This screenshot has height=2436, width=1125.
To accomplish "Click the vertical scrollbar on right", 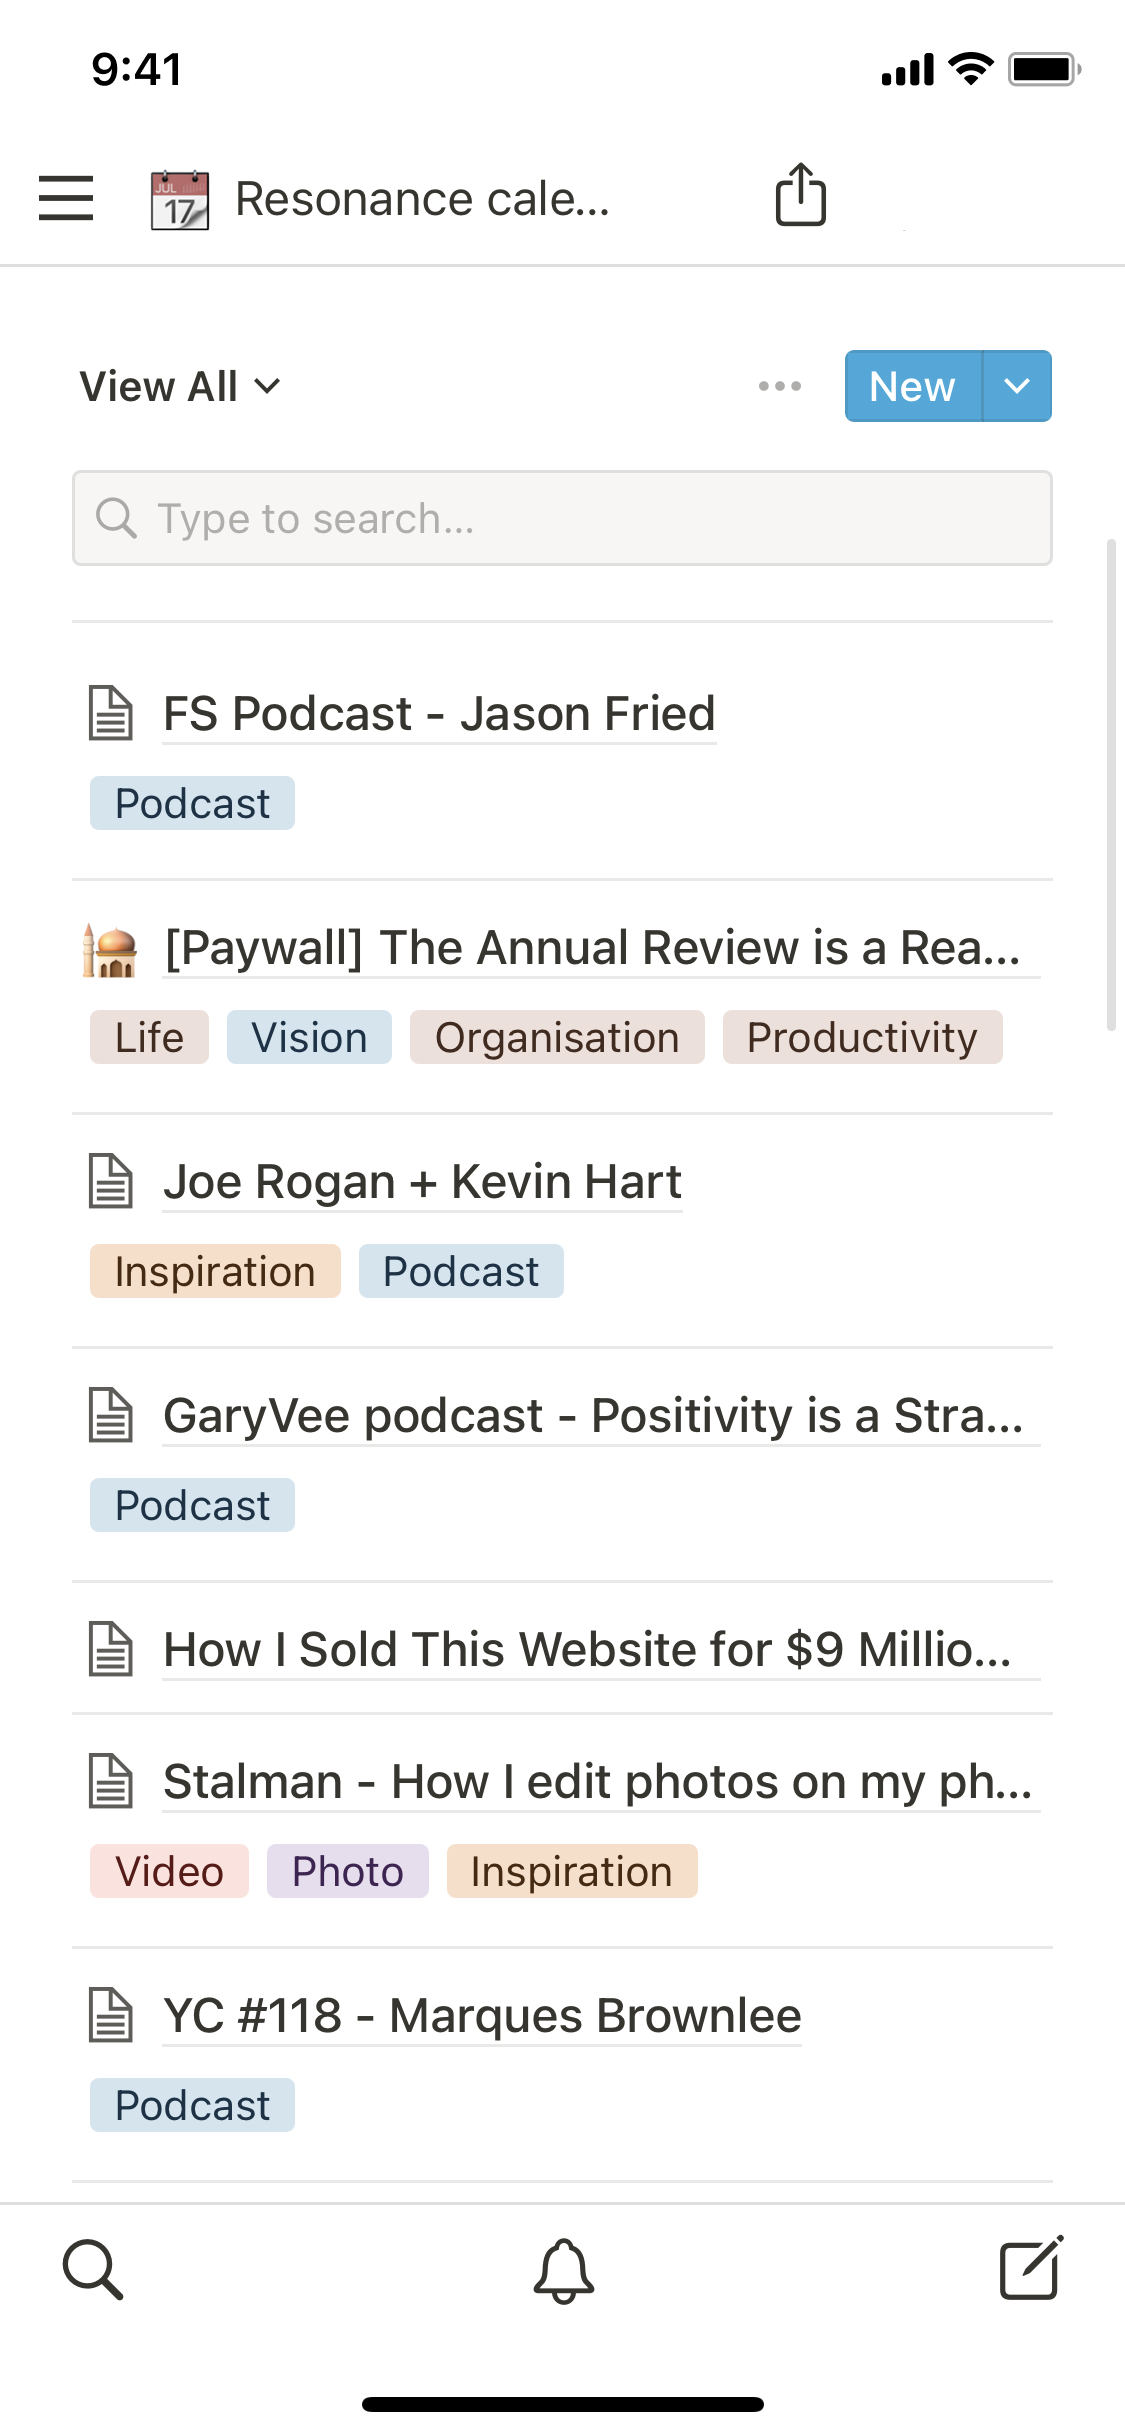I will [1110, 785].
